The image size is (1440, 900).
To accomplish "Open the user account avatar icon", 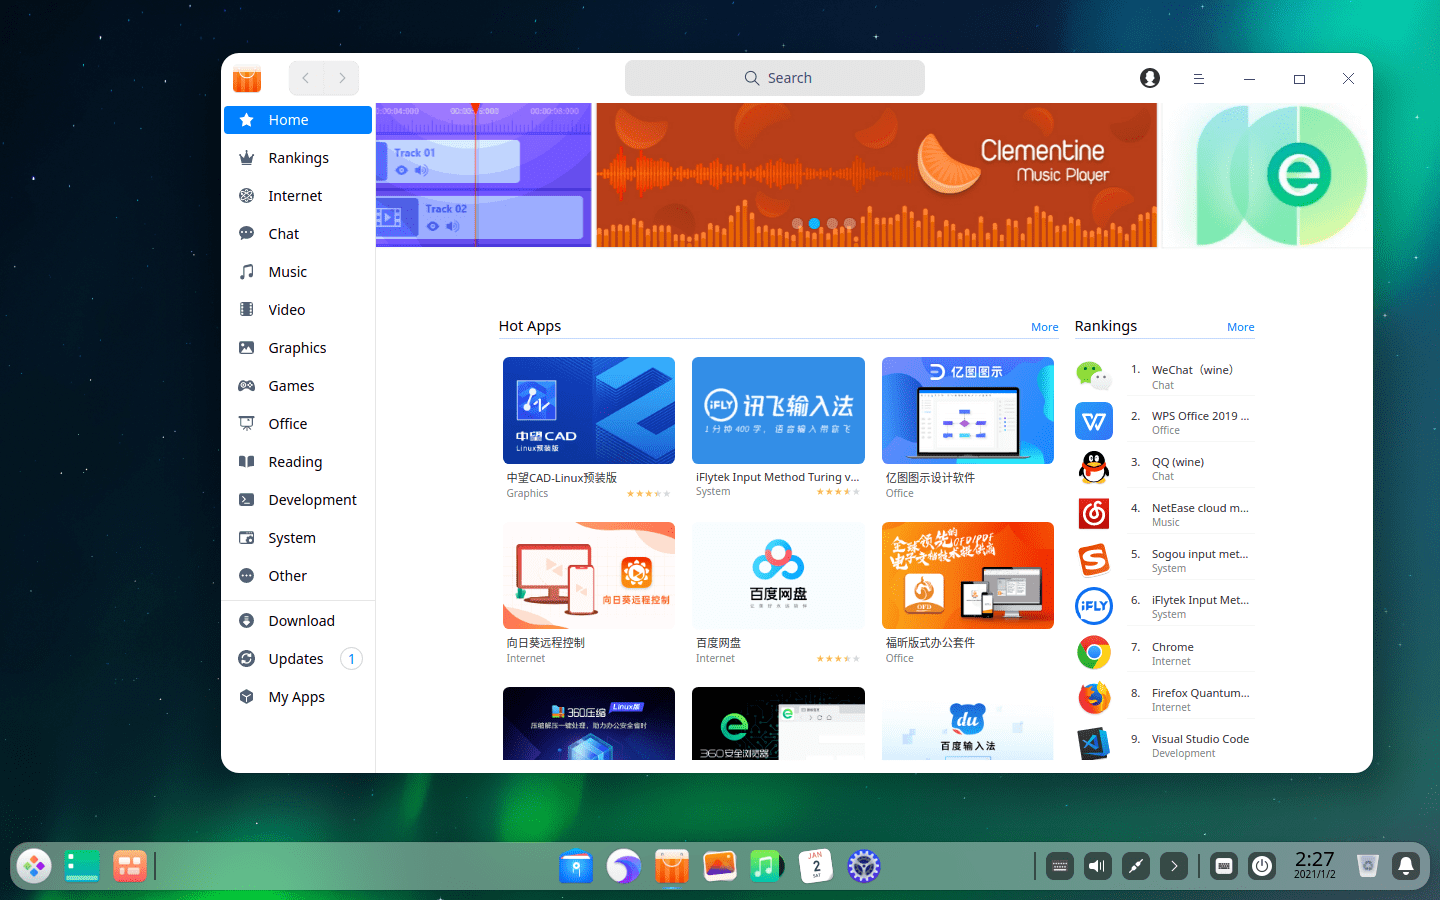I will [1150, 78].
